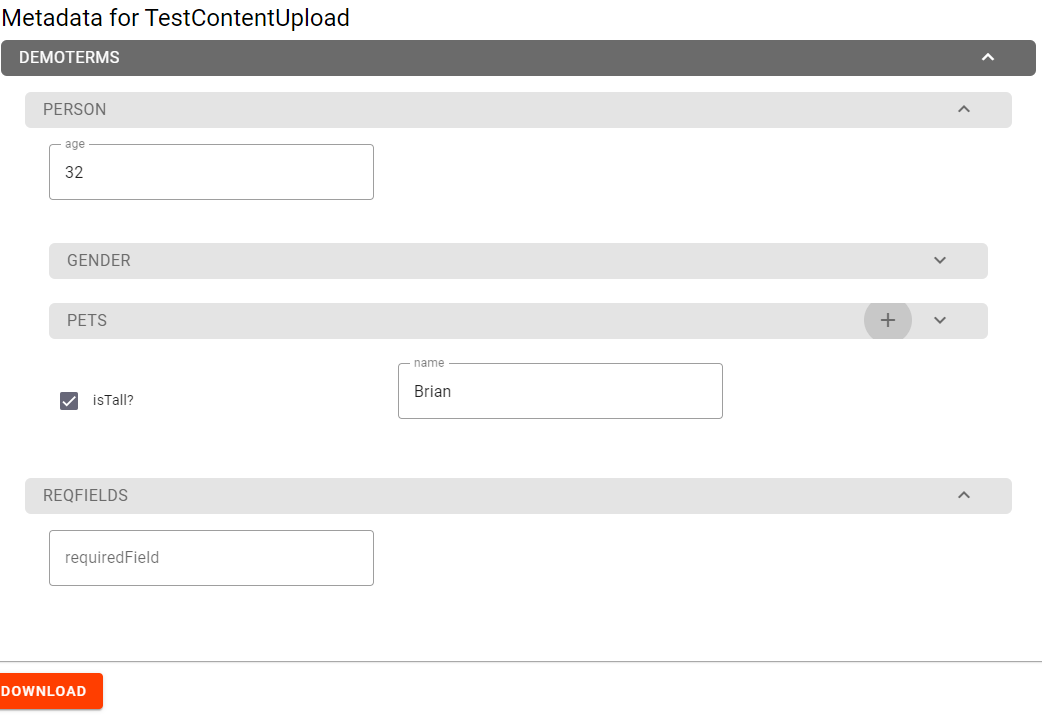Click the requiredField input box
This screenshot has height=723, width=1042.
(x=211, y=557)
